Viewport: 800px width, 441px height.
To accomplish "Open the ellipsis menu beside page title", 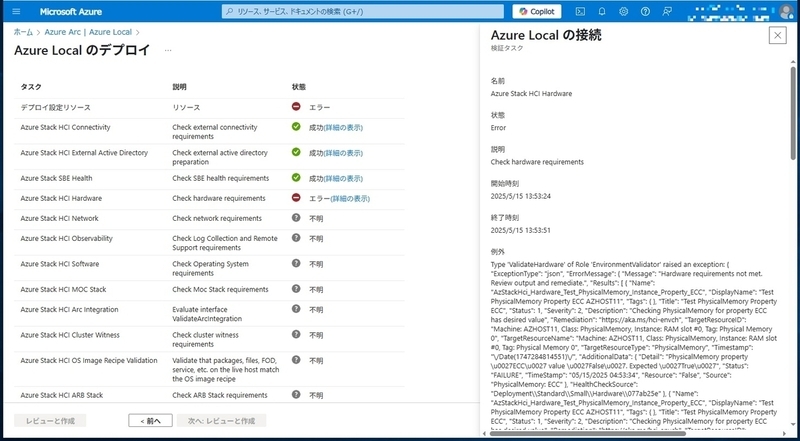I will pyautogui.click(x=168, y=51).
